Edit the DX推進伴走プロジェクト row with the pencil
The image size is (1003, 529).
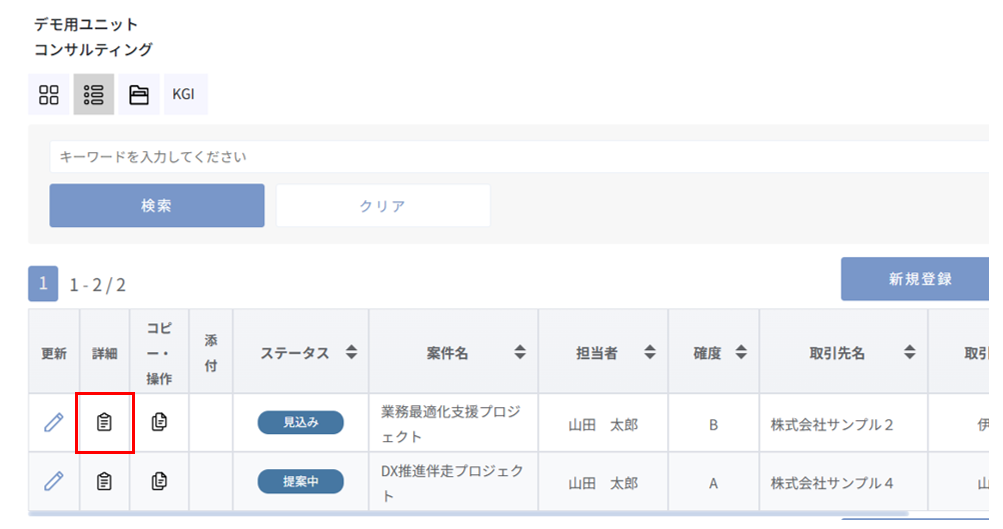[x=54, y=482]
